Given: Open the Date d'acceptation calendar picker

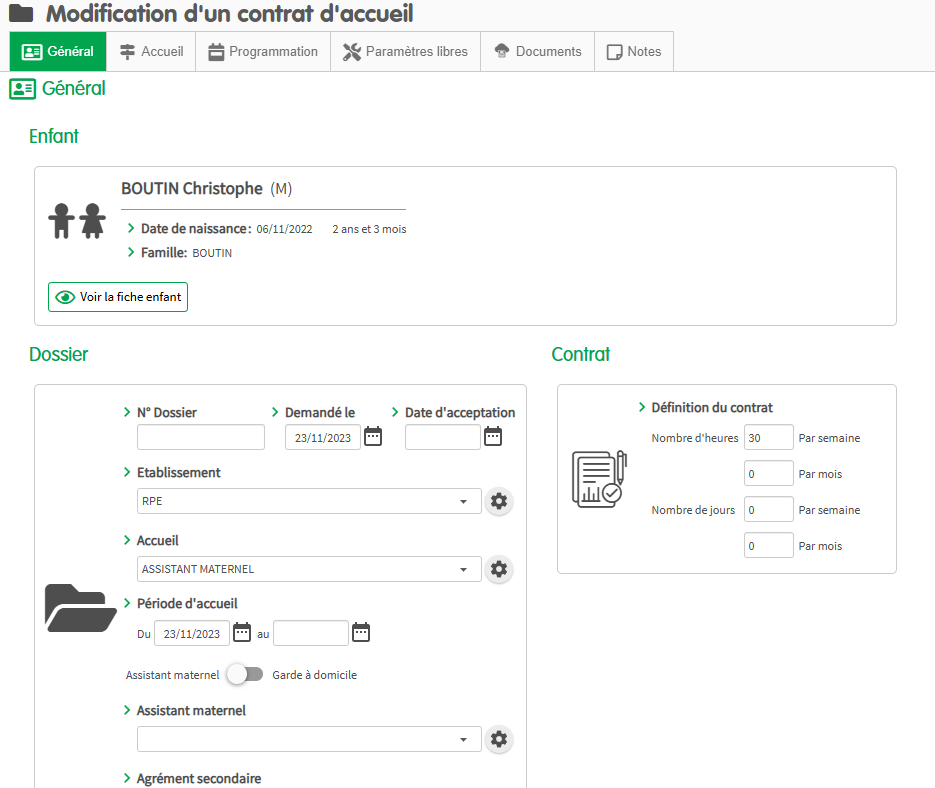Looking at the screenshot, I should (493, 436).
